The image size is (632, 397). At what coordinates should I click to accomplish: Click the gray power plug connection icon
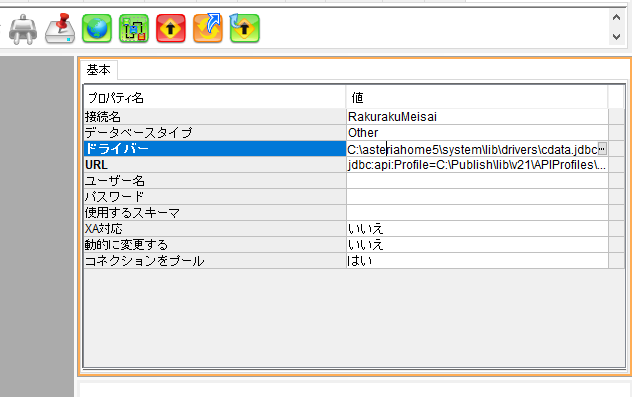point(23,29)
